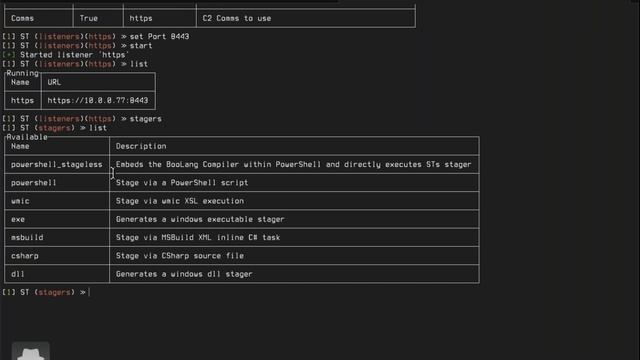Screen dimensions: 640x360
Task: Click the Description column header in the Available table
Action: pos(141,146)
